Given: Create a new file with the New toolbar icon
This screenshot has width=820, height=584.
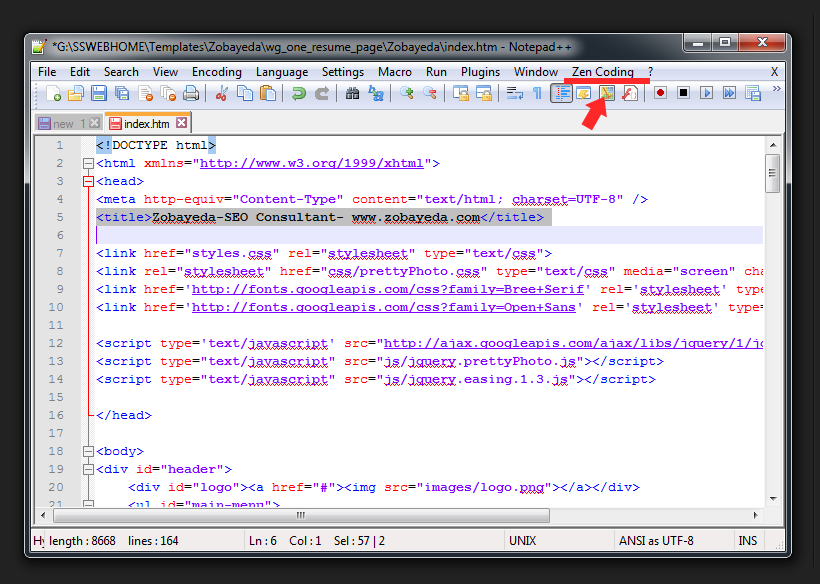Looking at the screenshot, I should [53, 94].
